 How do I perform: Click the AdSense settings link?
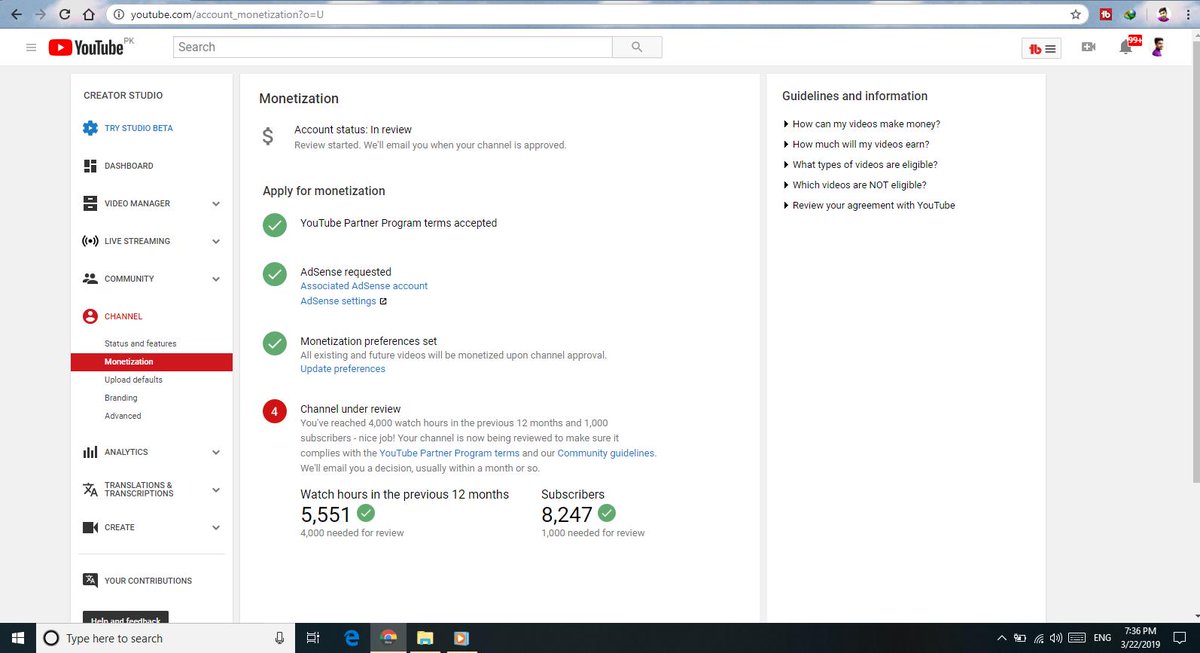(338, 301)
